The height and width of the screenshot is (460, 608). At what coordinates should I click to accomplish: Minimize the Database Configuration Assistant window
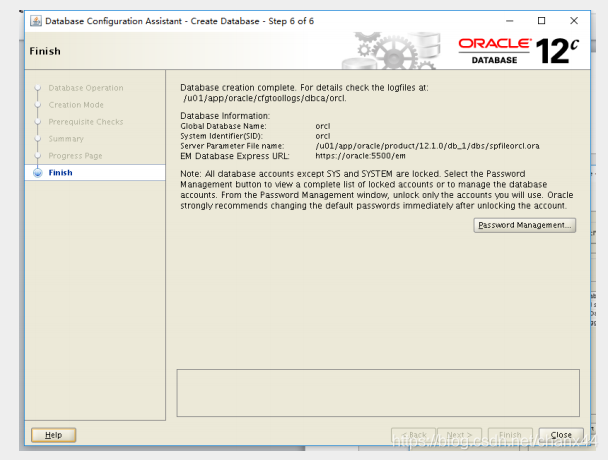coord(510,21)
